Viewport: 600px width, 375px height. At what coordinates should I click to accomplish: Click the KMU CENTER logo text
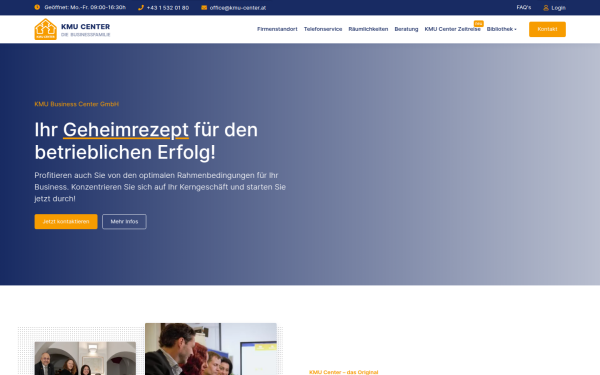[85, 26]
